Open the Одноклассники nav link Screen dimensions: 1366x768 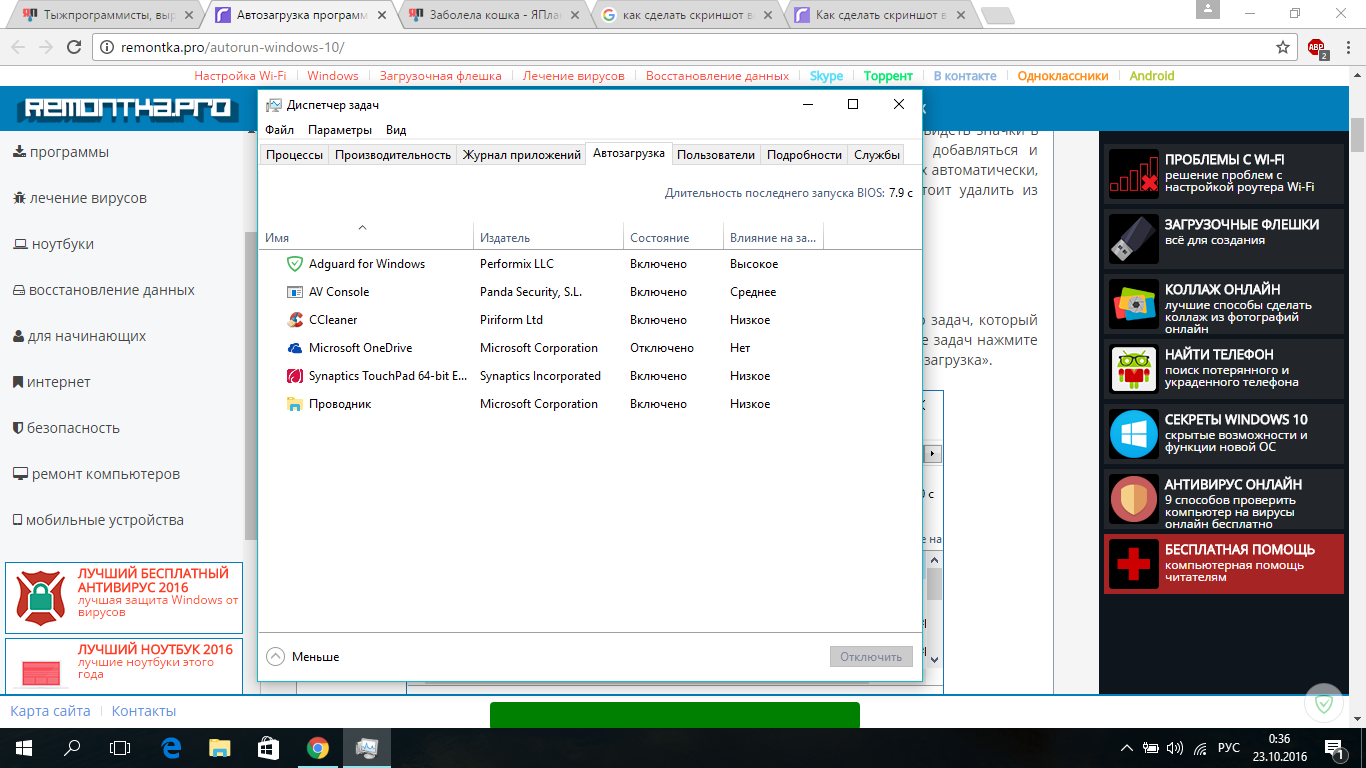click(x=1063, y=76)
